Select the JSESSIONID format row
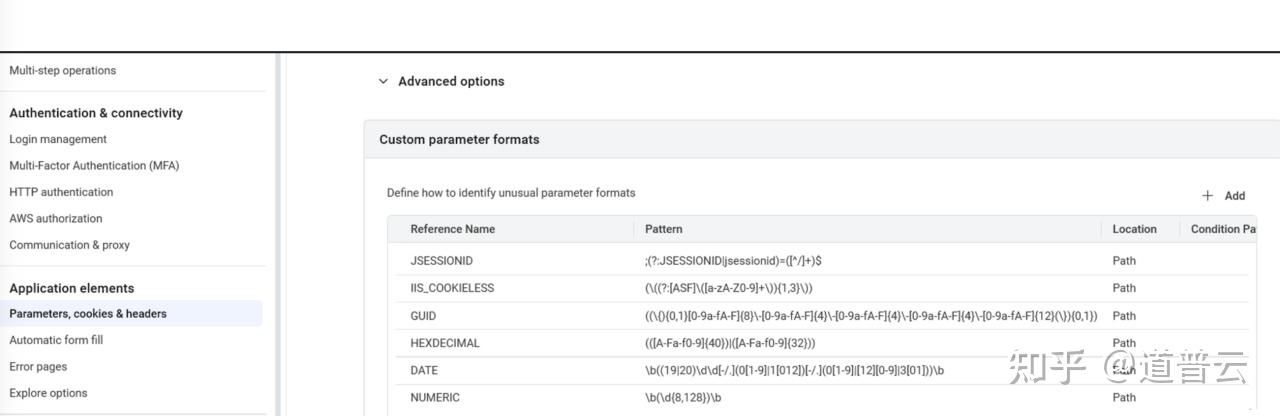Image resolution: width=1280 pixels, height=416 pixels. (x=441, y=261)
